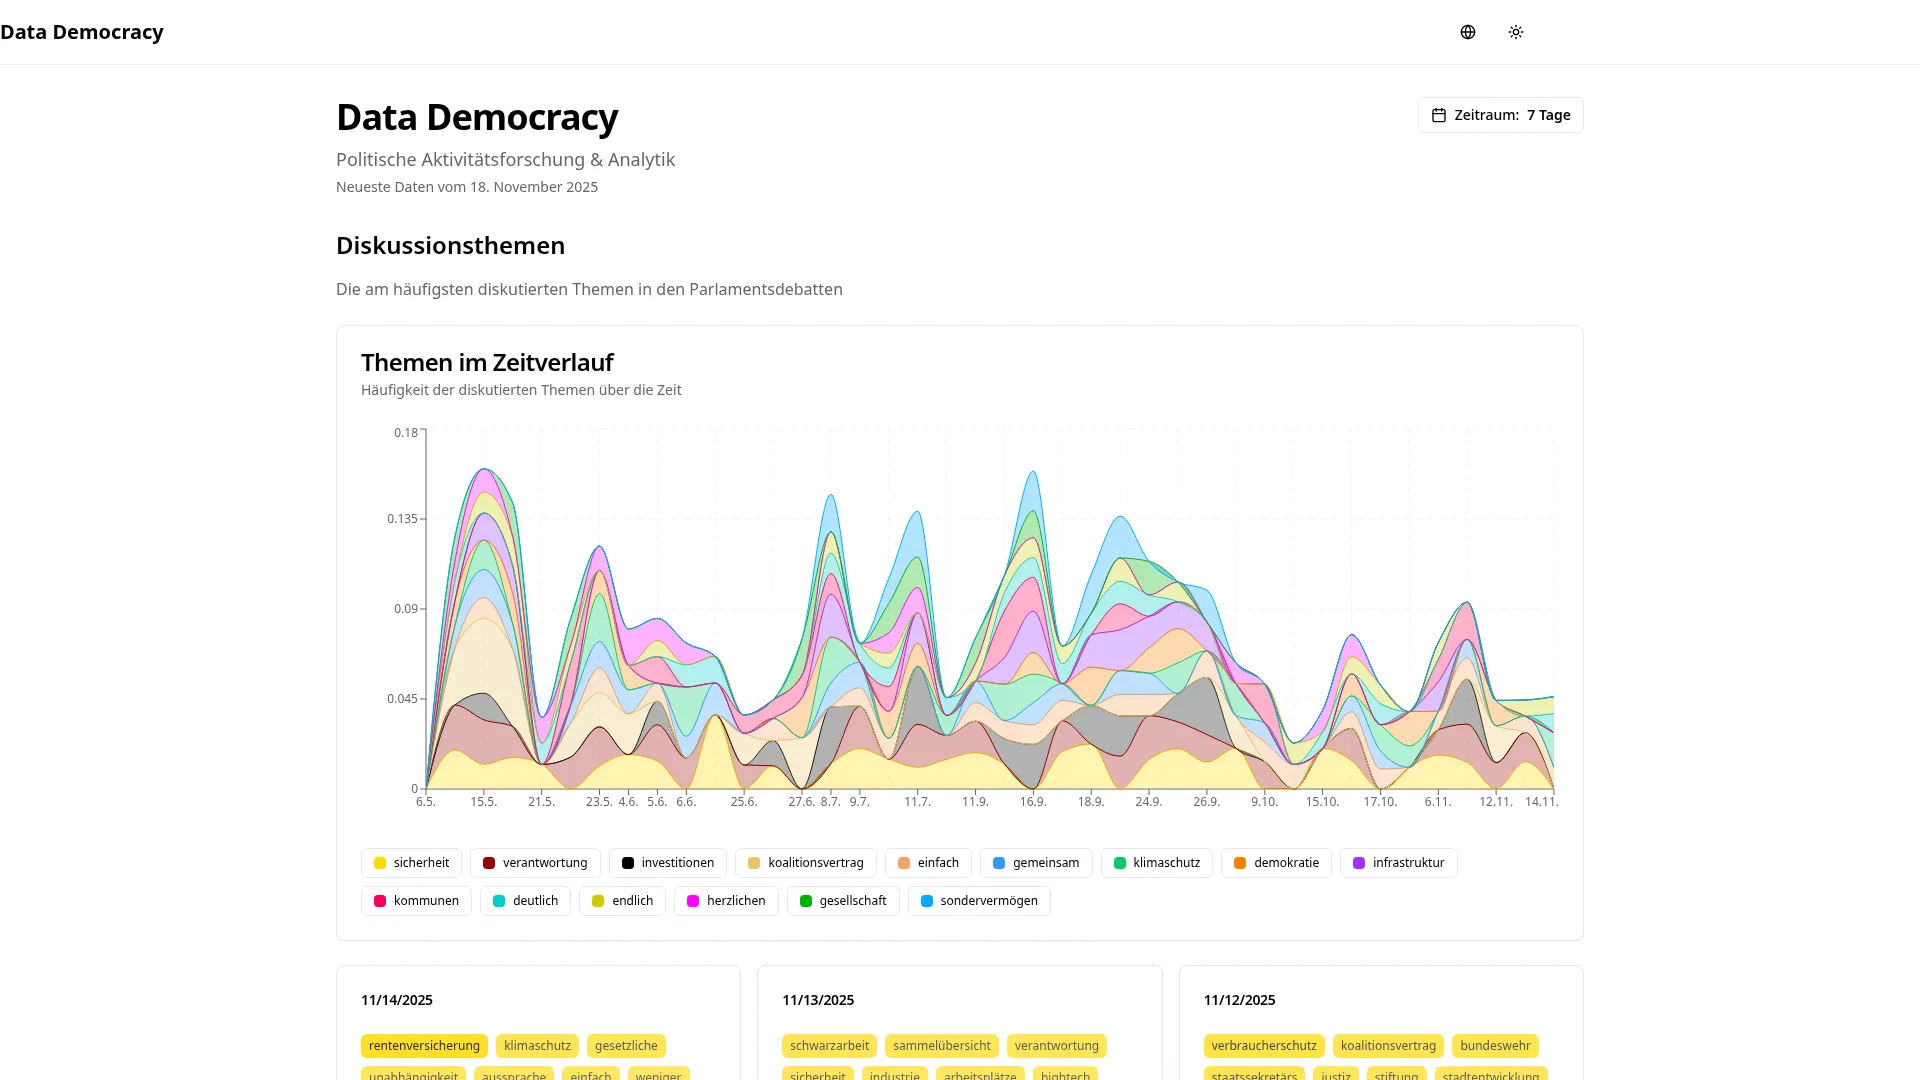This screenshot has height=1080, width=1920.
Task: Click the "verbraucherschutz" tag under 11/12/2025
Action: click(1264, 1045)
